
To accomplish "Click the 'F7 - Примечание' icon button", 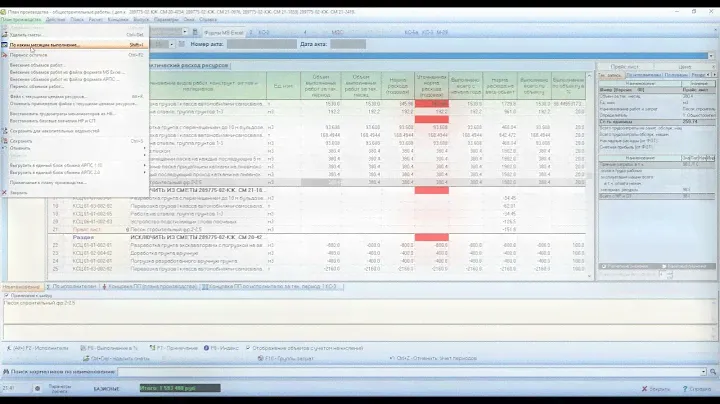I will click(x=150, y=347).
